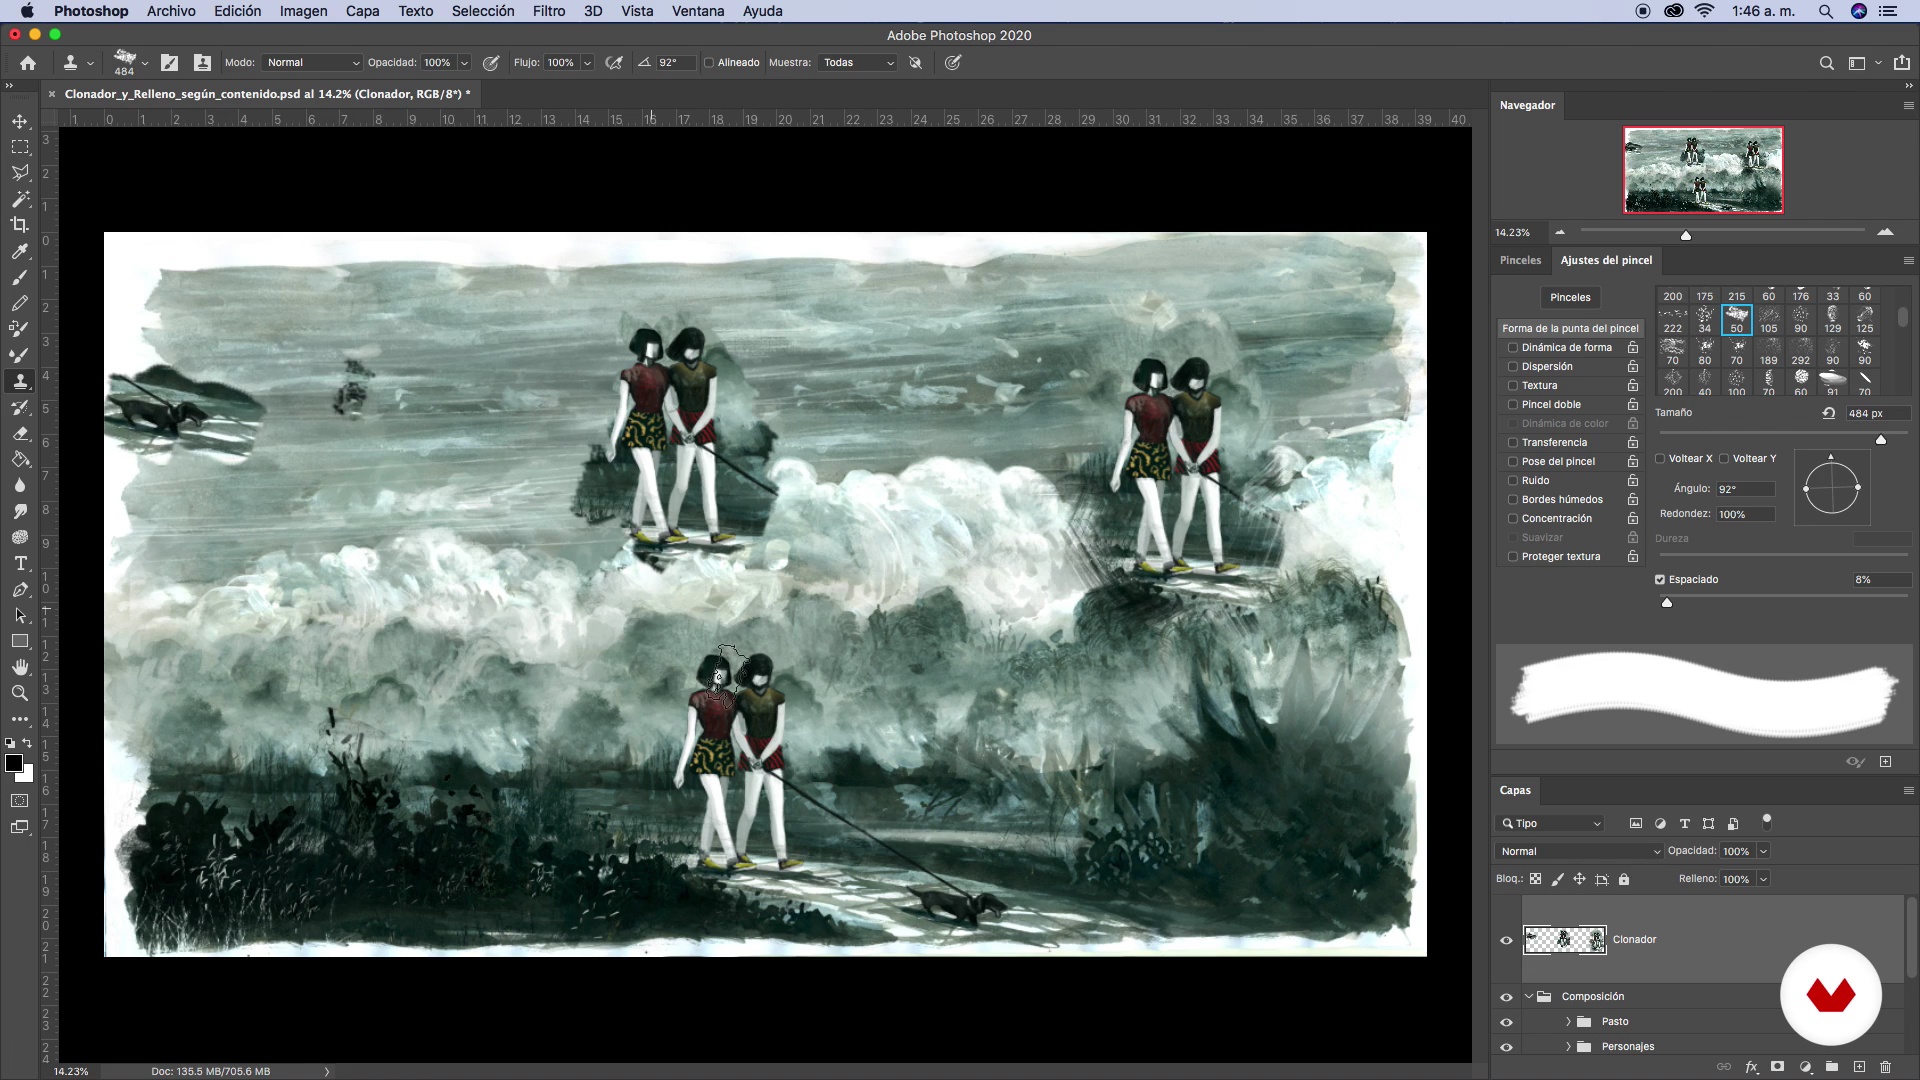
Task: Select the Eyedropper tool
Action: 20,251
